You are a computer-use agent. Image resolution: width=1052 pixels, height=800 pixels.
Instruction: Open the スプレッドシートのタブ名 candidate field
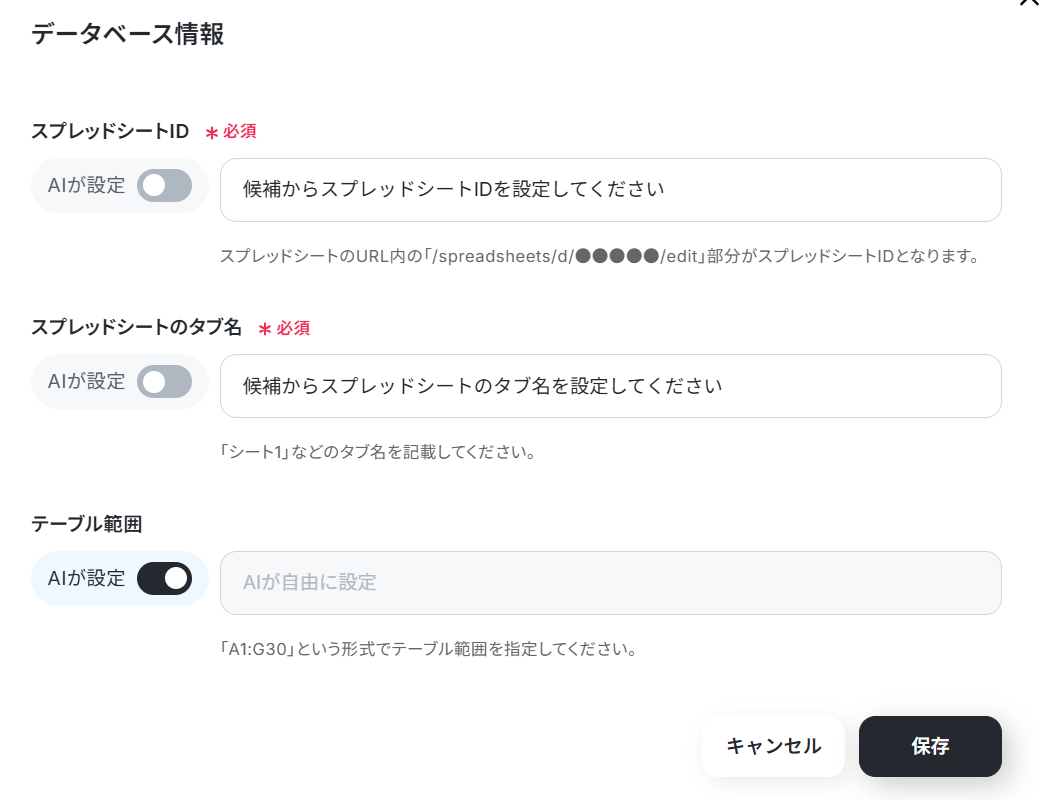(611, 386)
